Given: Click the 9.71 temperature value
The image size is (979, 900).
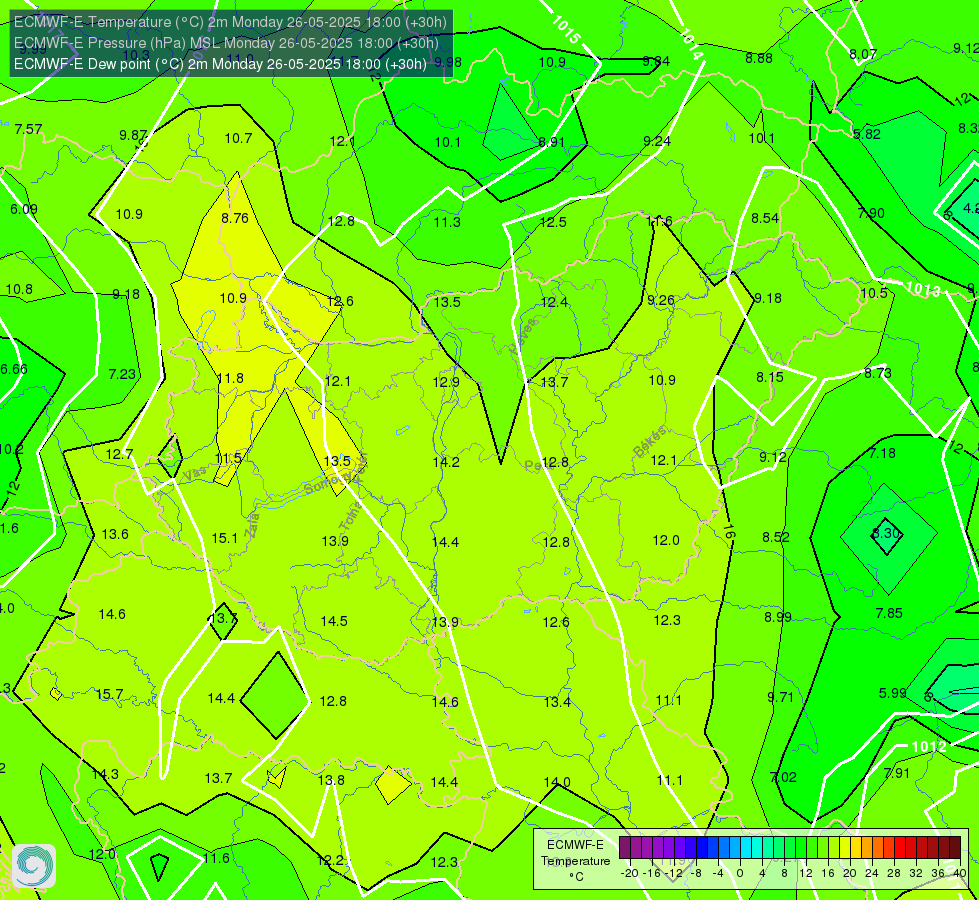Looking at the screenshot, I should tap(780, 697).
